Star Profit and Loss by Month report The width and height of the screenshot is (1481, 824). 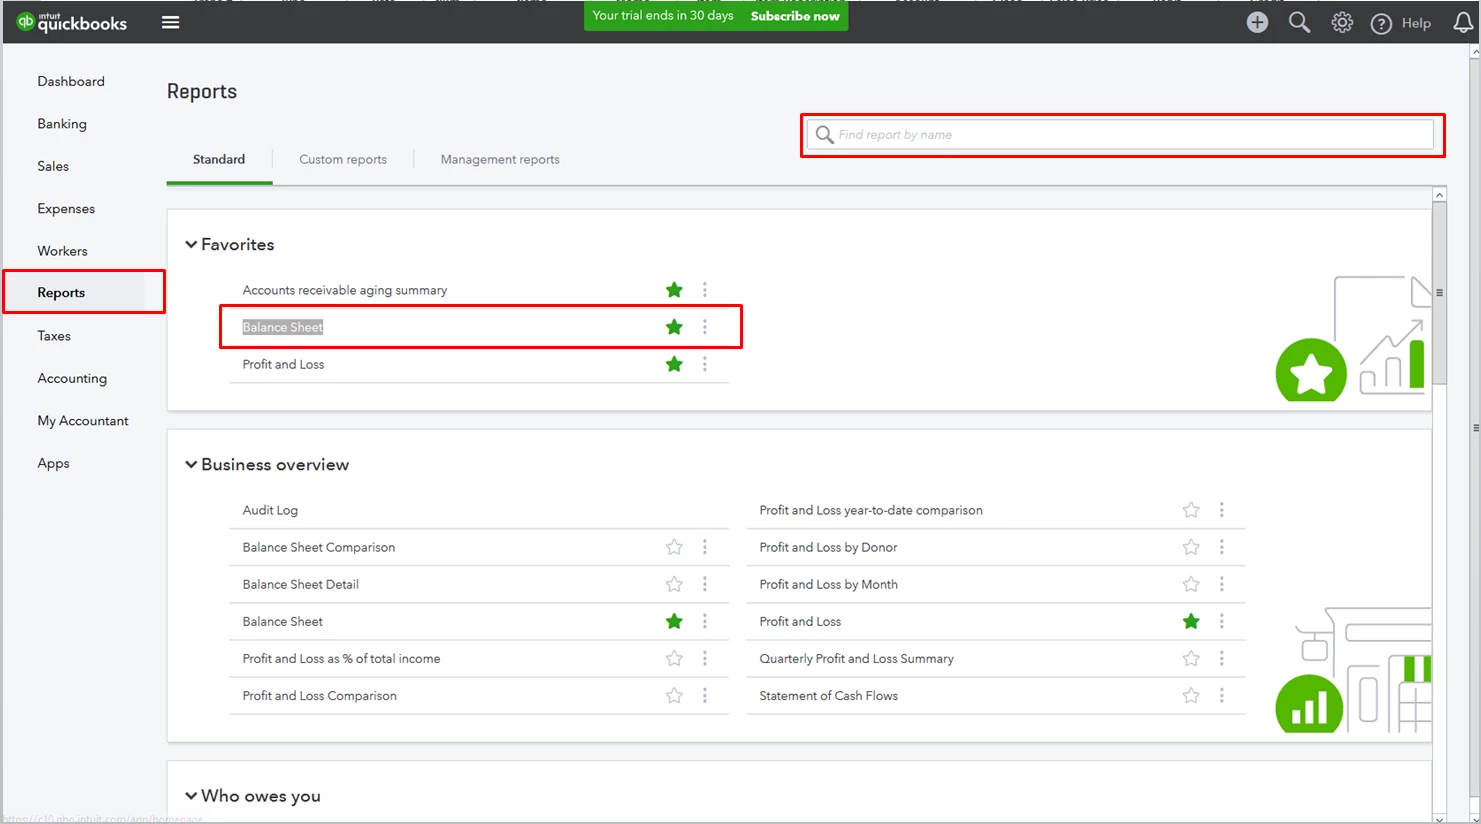[x=1191, y=584]
